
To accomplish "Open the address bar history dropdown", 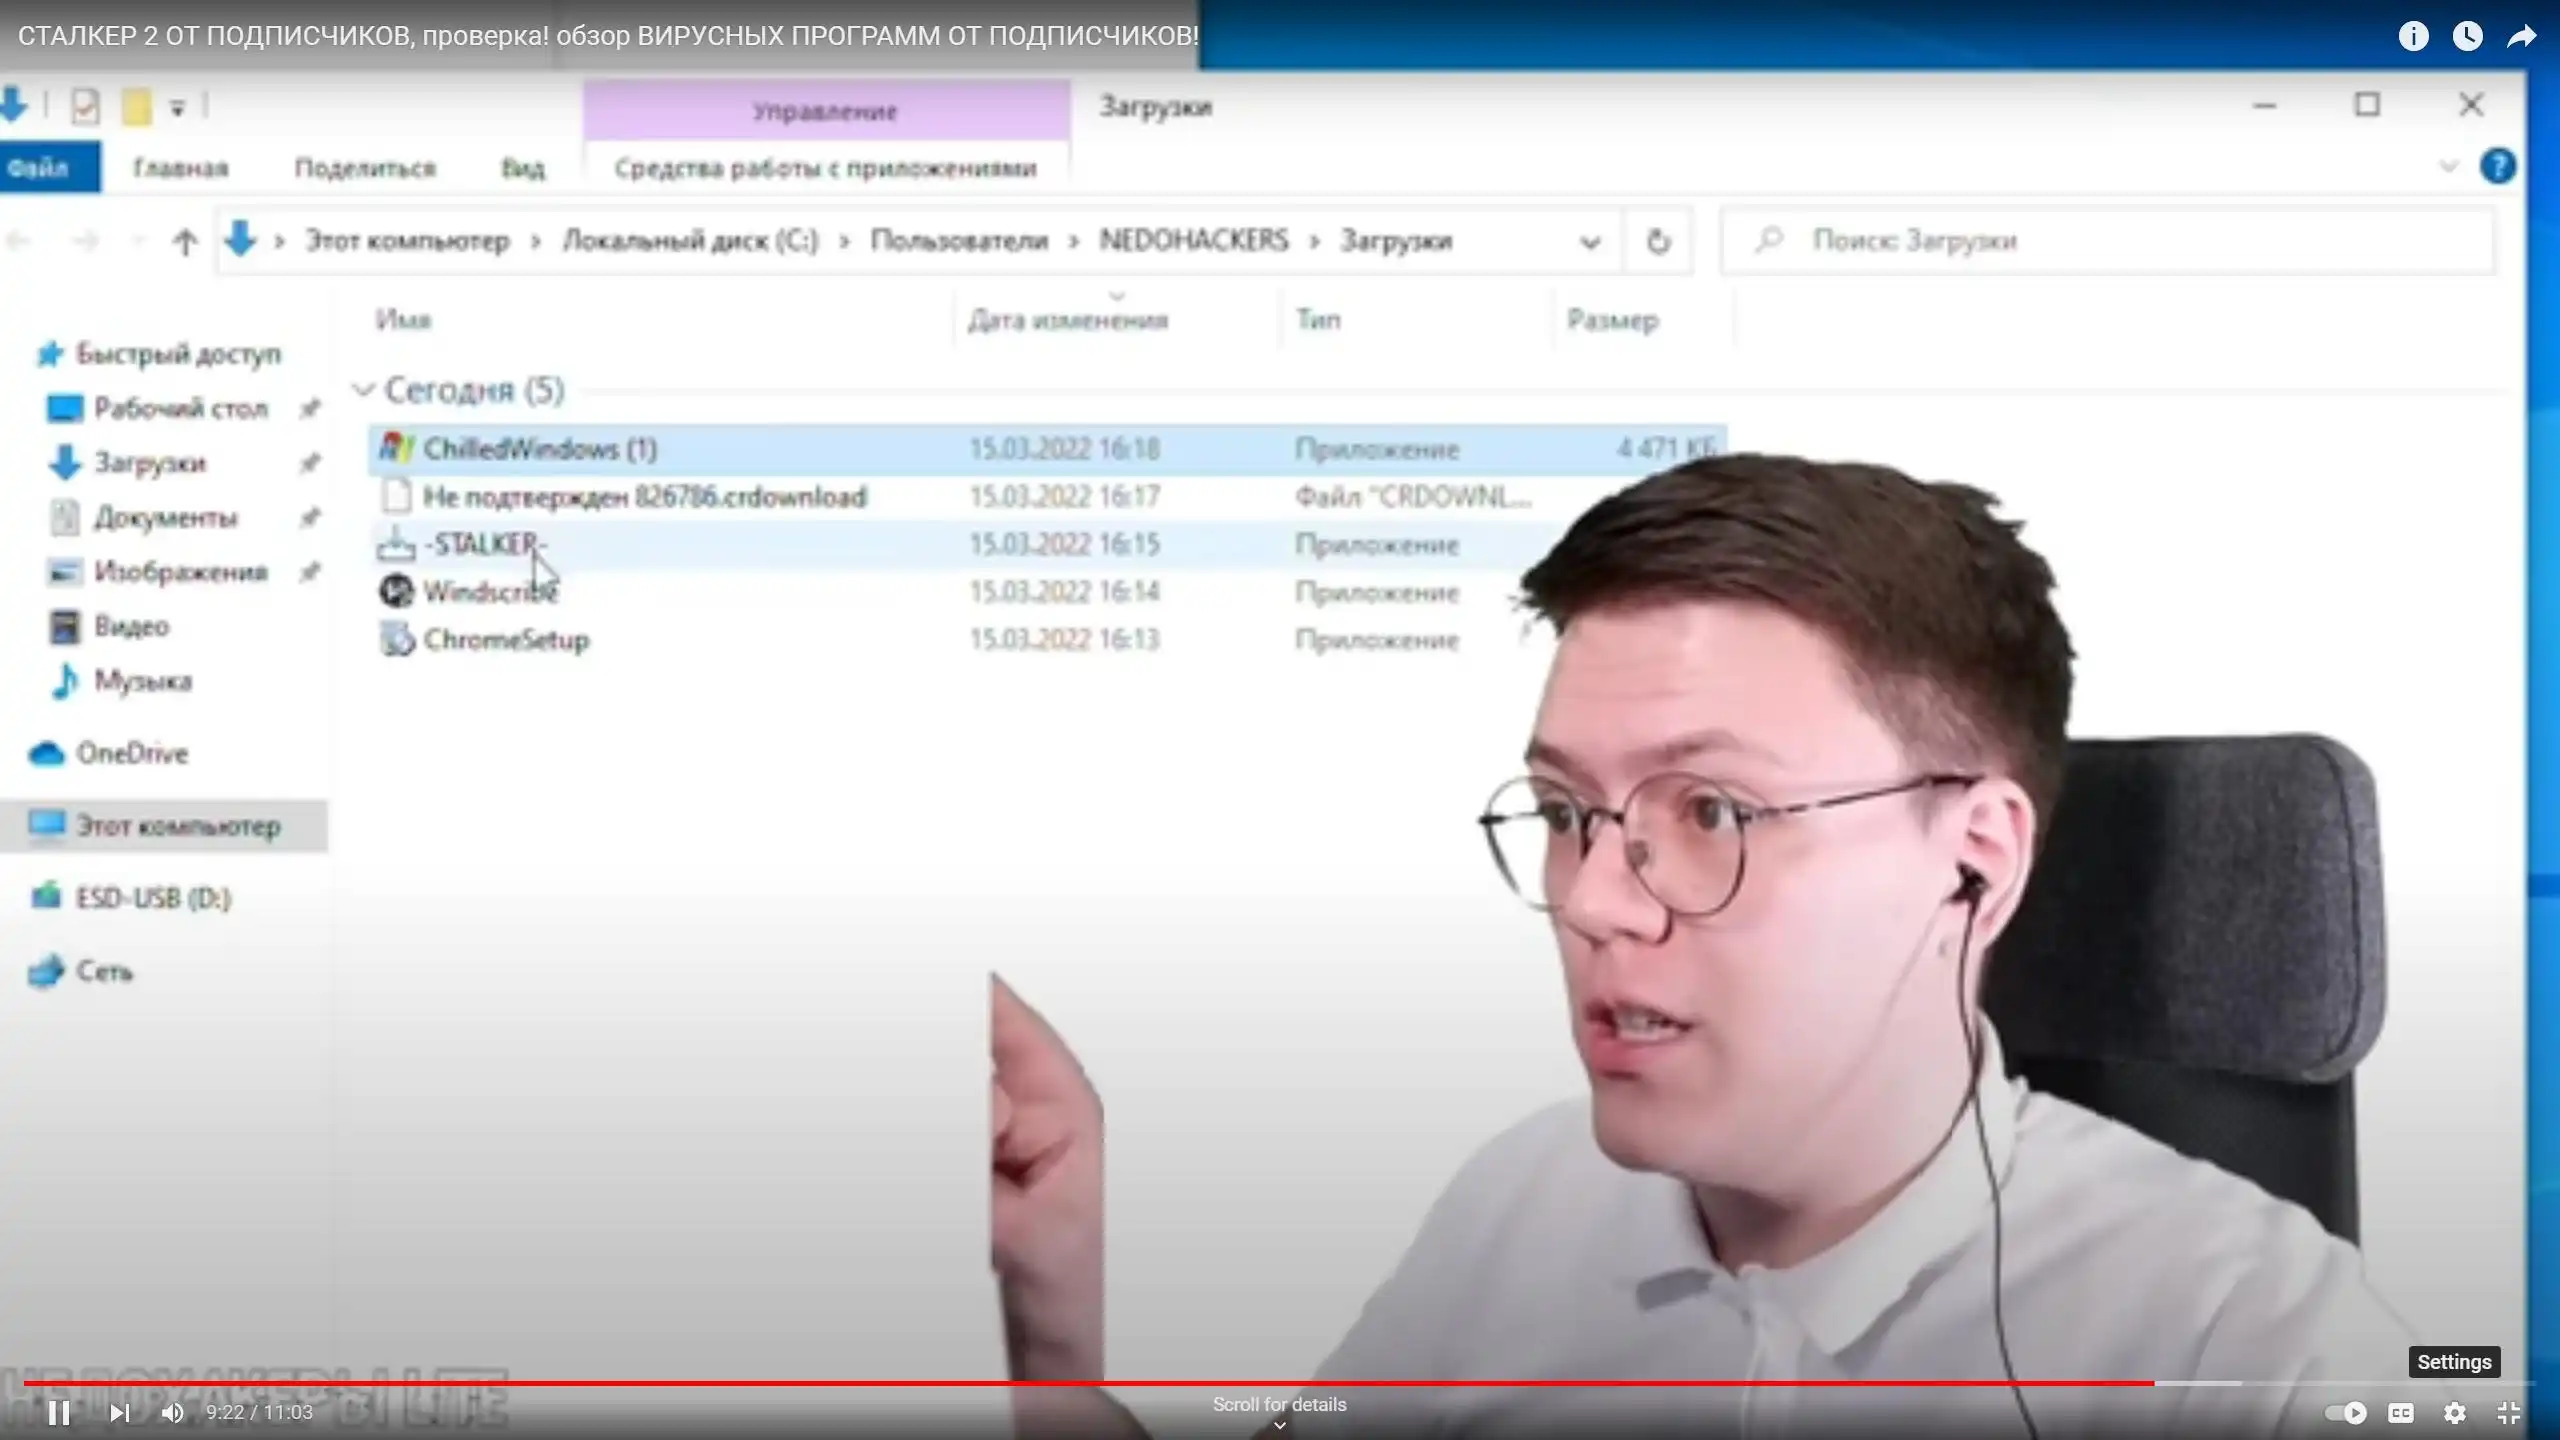I will [x=1590, y=241].
